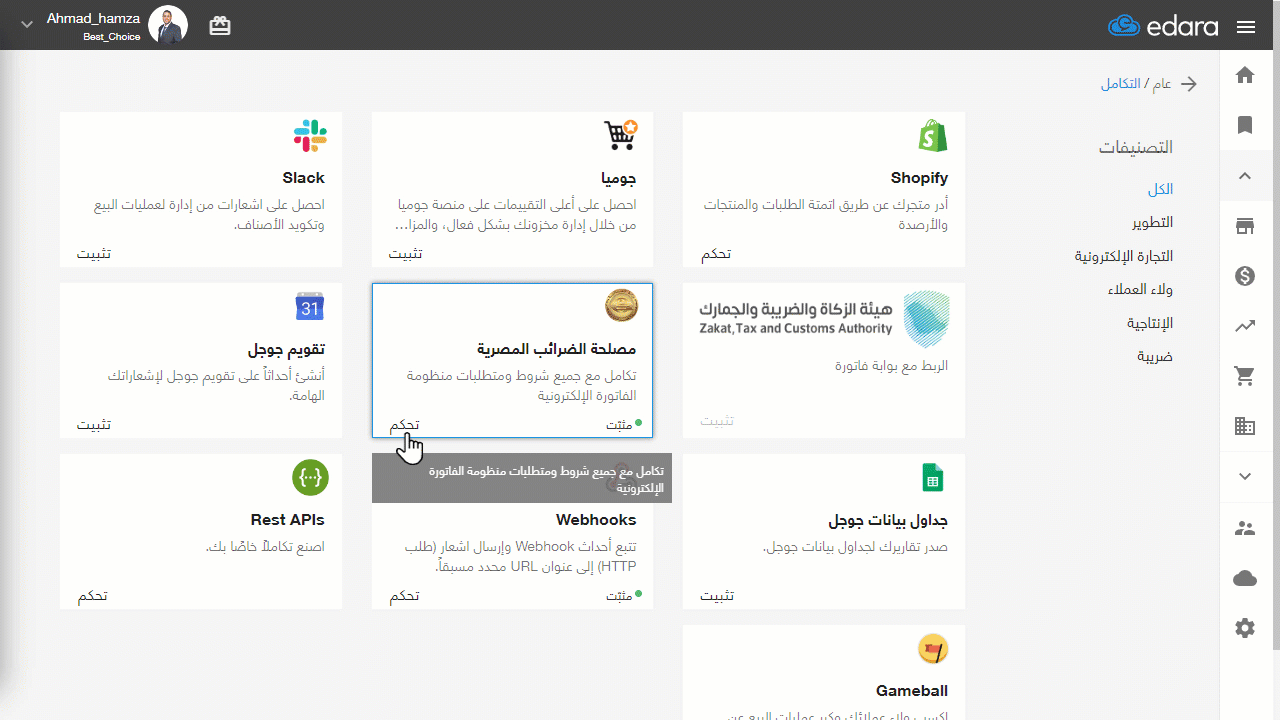The height and width of the screenshot is (720, 1280).
Task: Click تحكم on the Rest APIs card
Action: pos(93,596)
